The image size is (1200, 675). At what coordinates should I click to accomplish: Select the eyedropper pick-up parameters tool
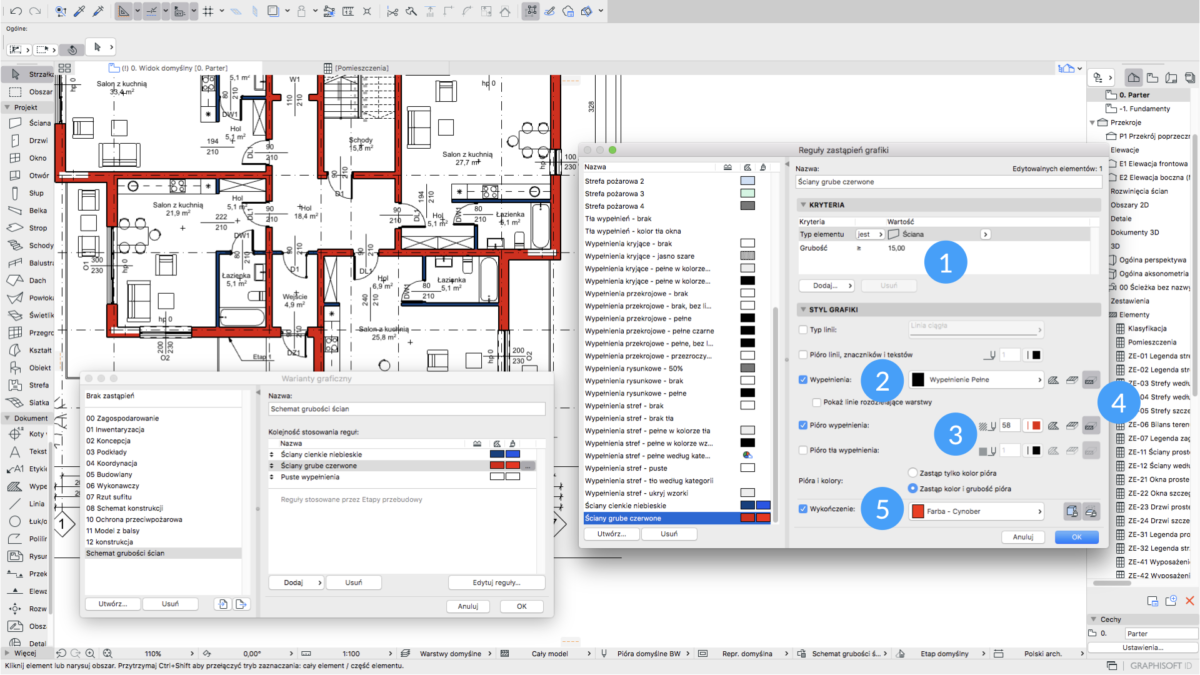78,11
